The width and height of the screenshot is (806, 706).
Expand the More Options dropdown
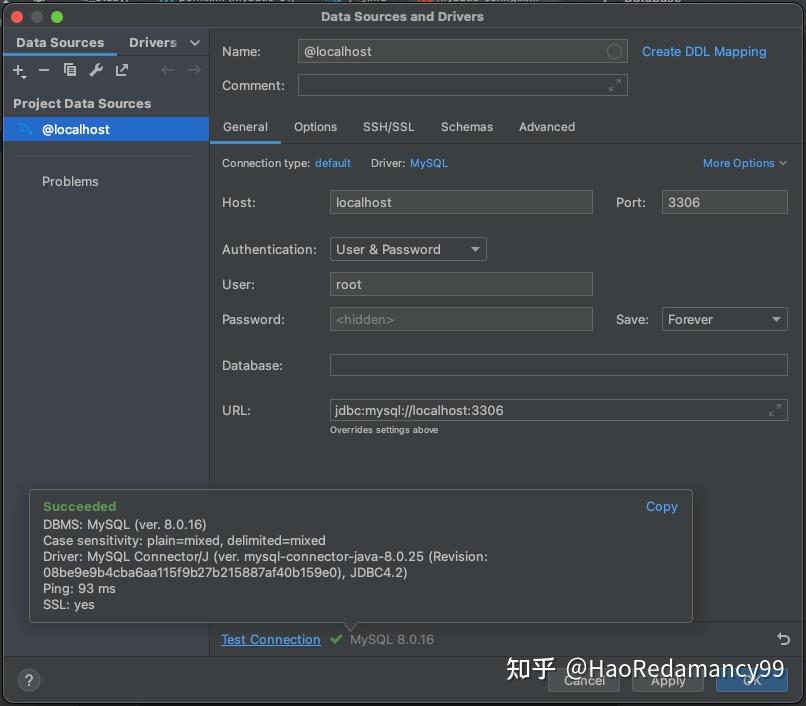click(745, 163)
